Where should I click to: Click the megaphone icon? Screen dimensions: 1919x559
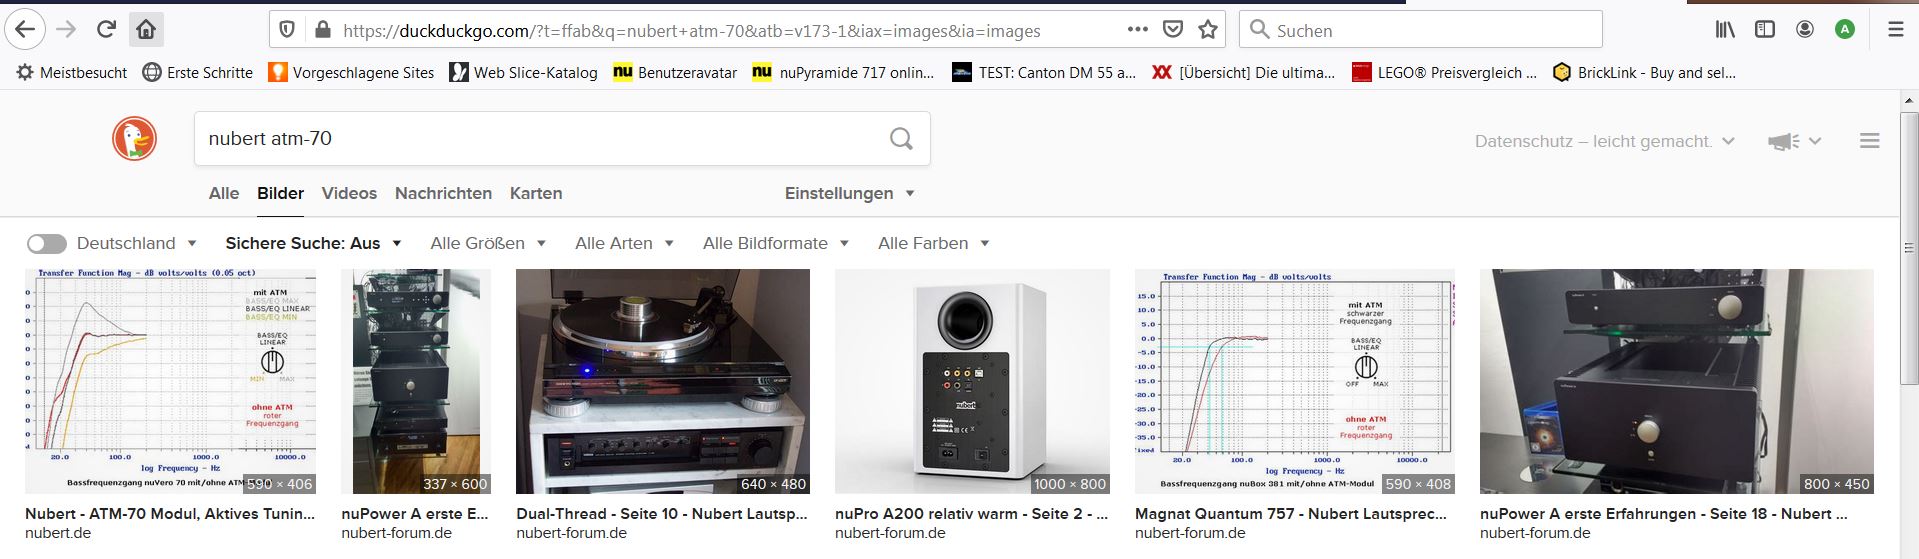coord(1783,142)
